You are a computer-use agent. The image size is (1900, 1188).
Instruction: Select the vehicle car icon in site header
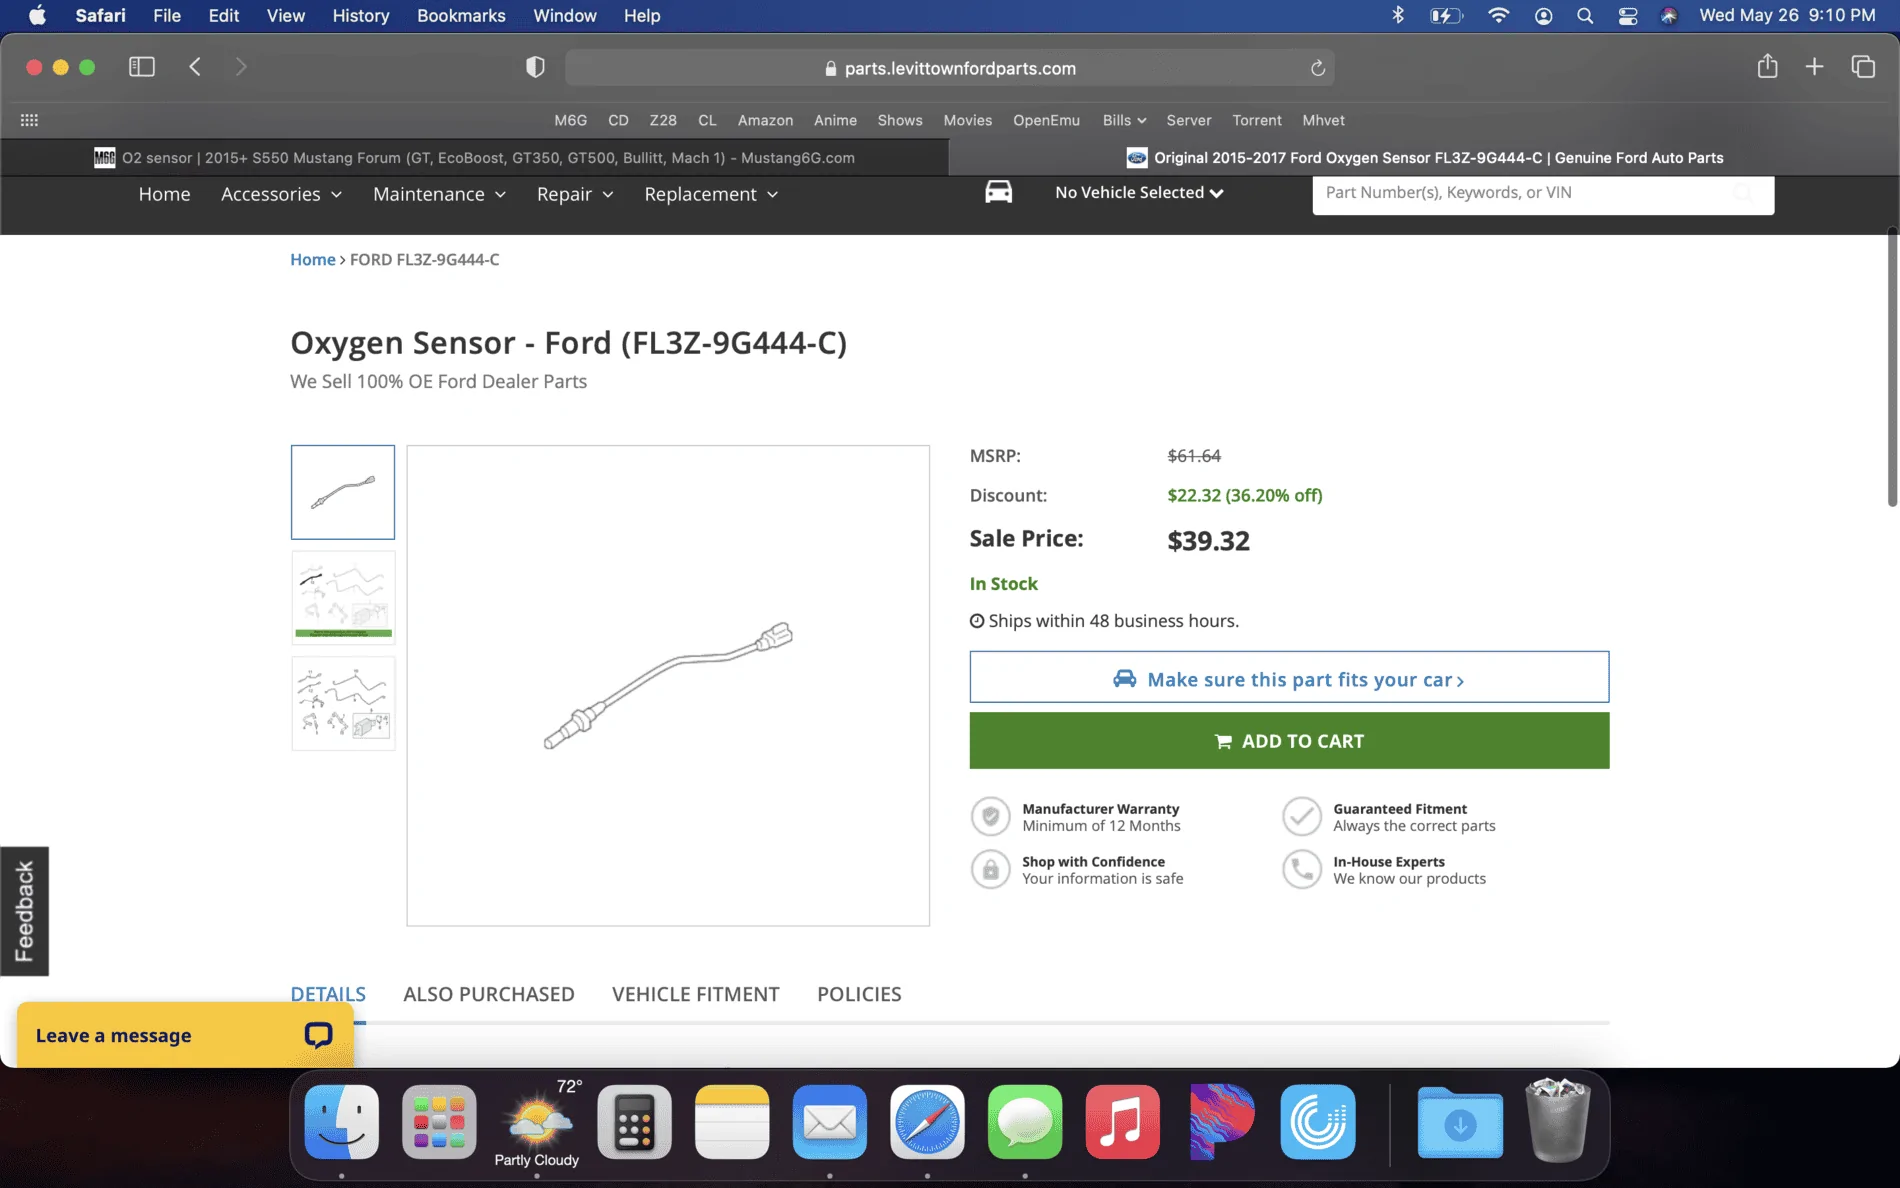coord(998,192)
